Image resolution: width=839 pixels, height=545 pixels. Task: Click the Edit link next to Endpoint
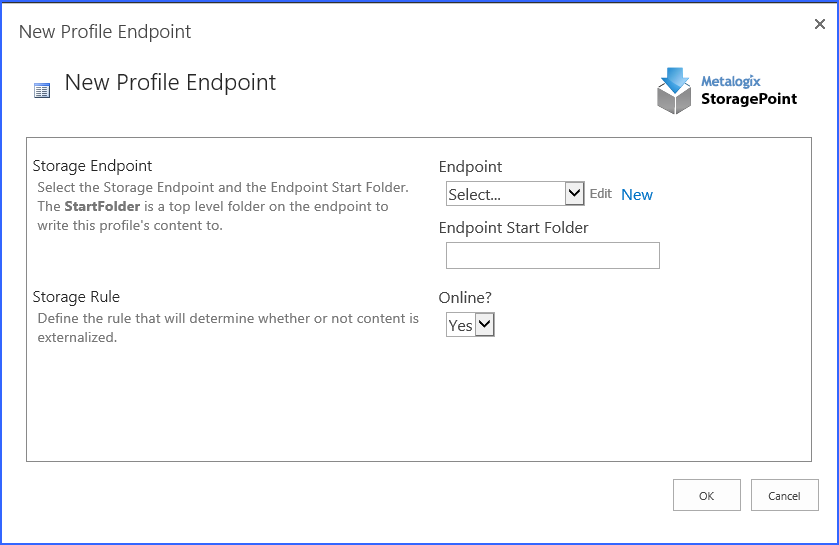(x=600, y=194)
